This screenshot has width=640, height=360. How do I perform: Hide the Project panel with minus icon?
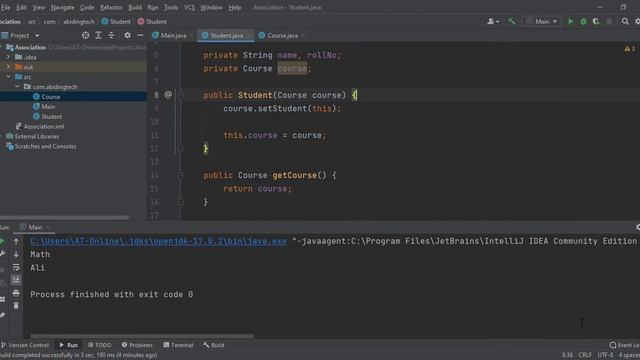(x=140, y=36)
